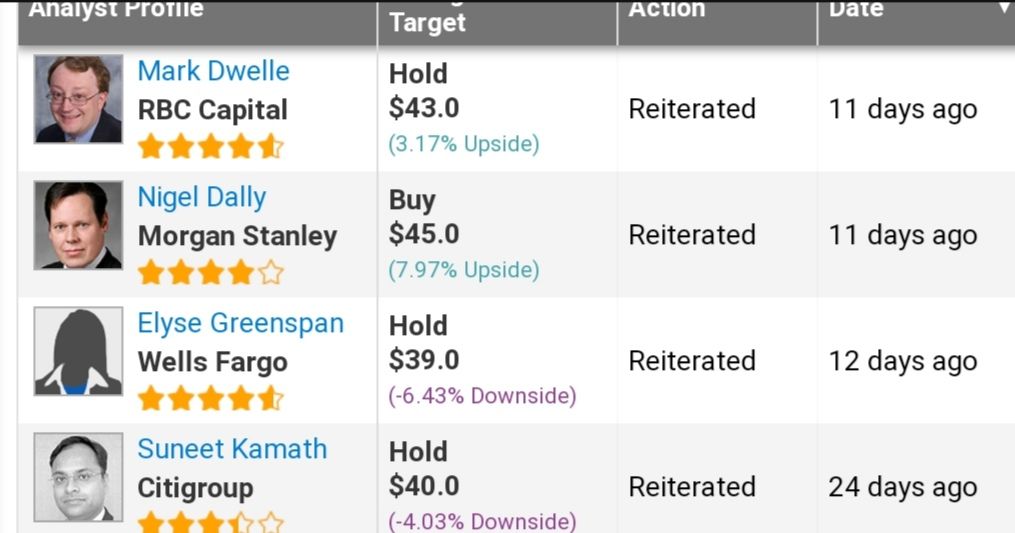Click Elyse Greenspan's silhouette avatar

click(78, 351)
